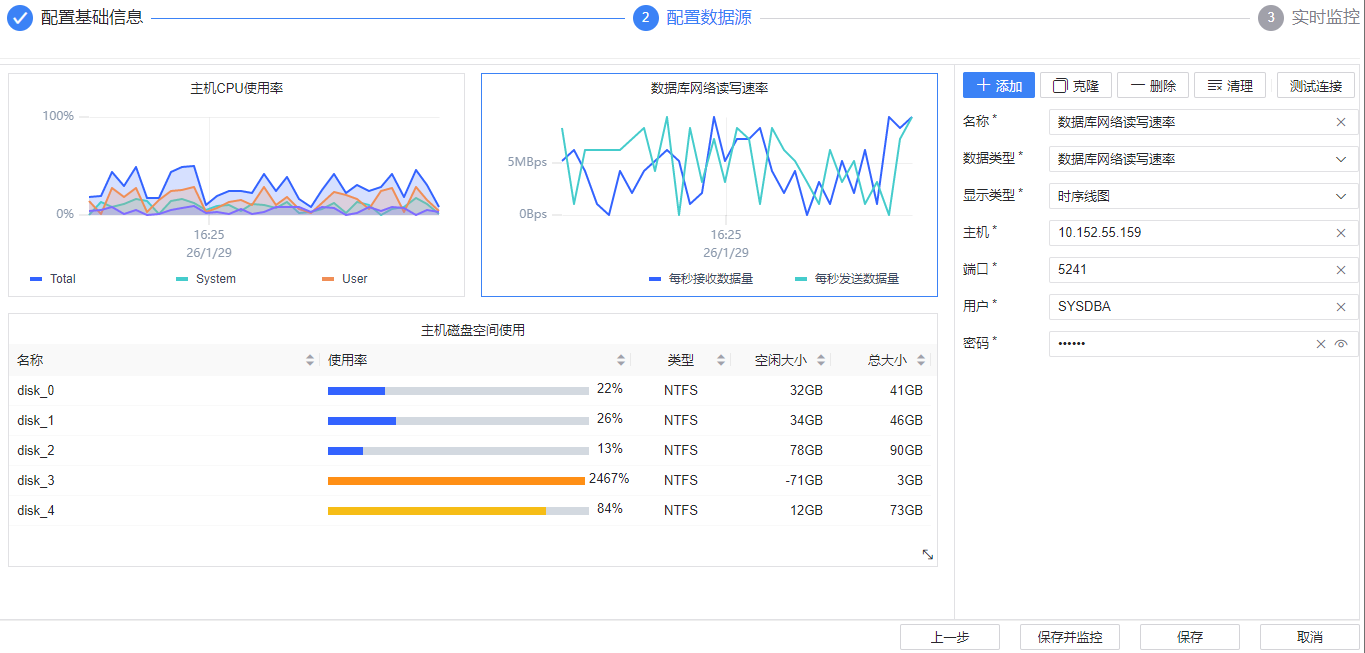Select the 数据库网络读写速率 chart panel
The height and width of the screenshot is (653, 1365).
pos(709,185)
